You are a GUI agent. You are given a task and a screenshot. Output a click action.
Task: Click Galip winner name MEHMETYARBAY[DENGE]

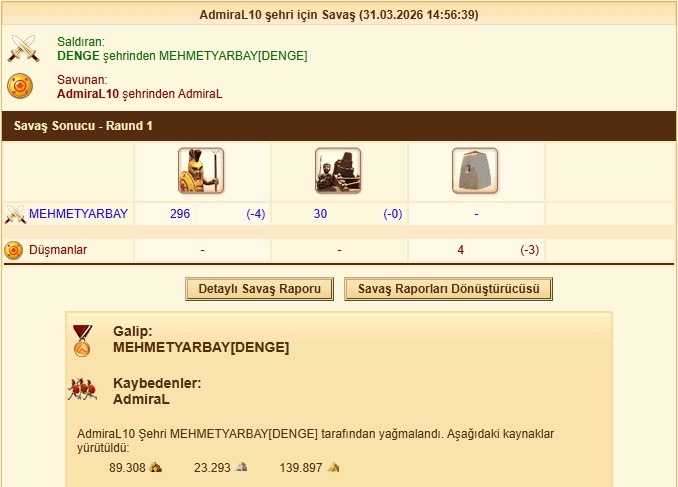(x=201, y=347)
